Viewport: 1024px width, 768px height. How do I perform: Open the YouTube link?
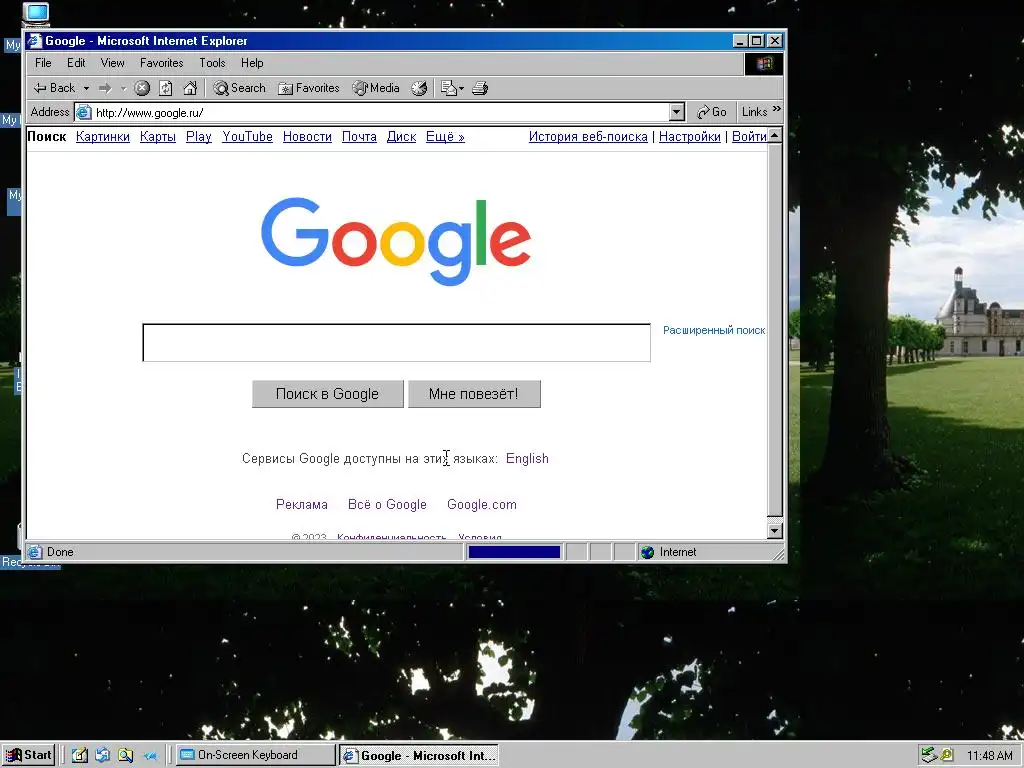tap(248, 136)
